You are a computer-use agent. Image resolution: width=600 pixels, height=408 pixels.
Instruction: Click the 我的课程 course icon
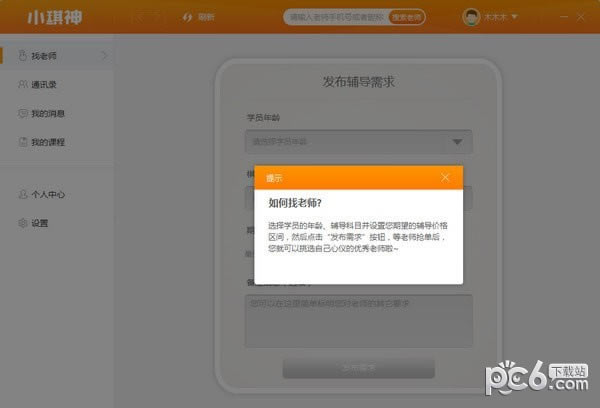pyautogui.click(x=22, y=142)
